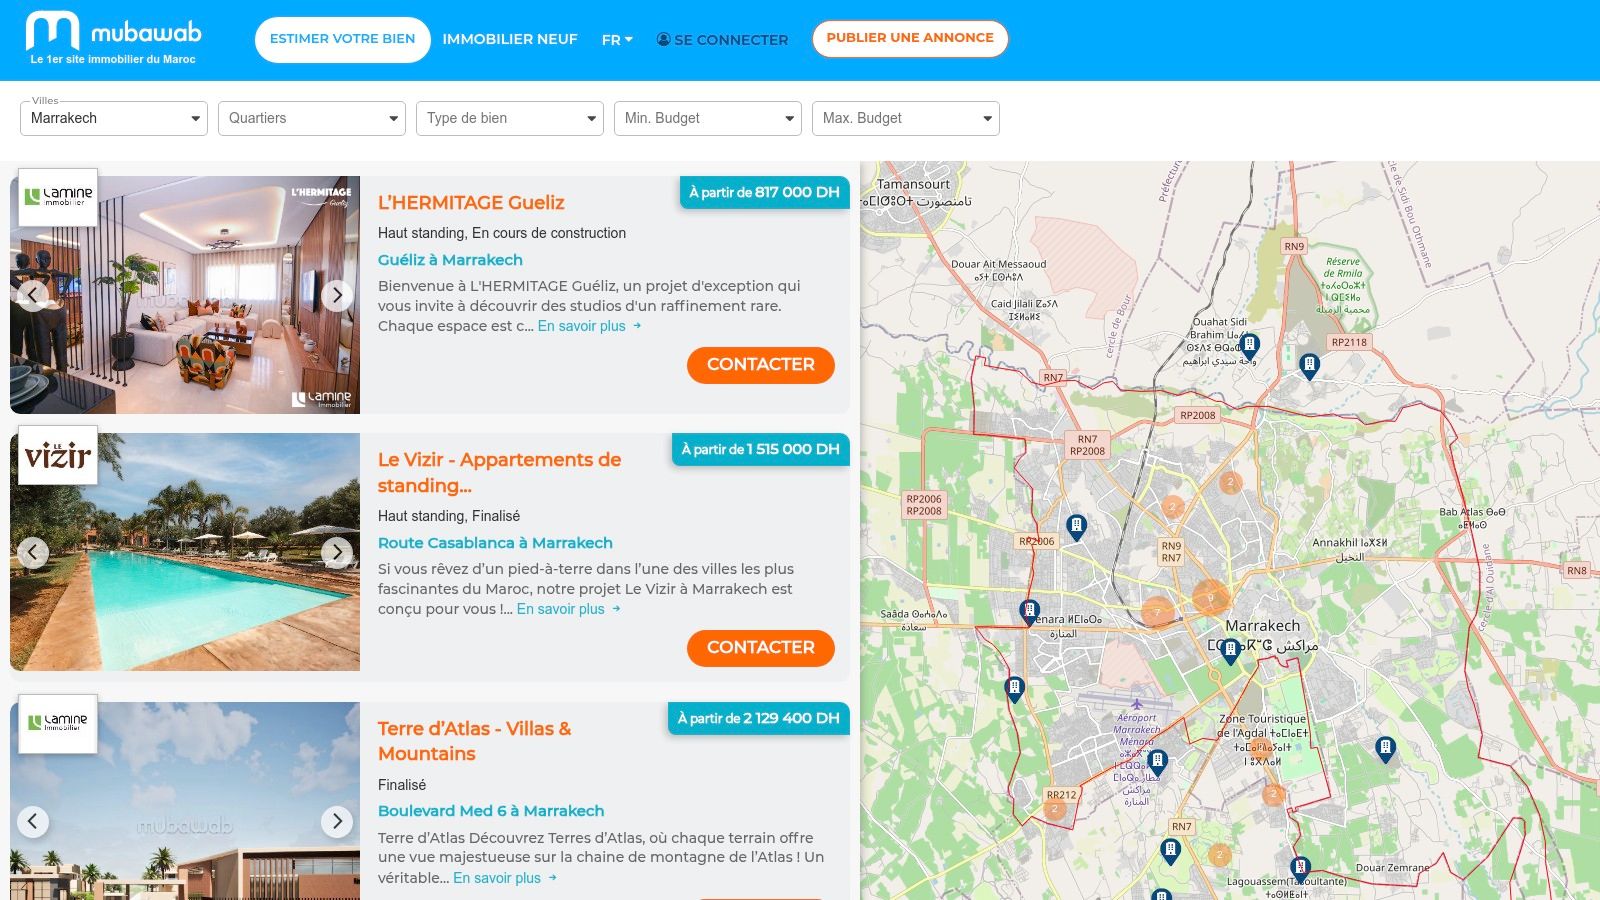Click price tag À partir de 1 515 000 DH
The height and width of the screenshot is (900, 1600).
click(760, 449)
